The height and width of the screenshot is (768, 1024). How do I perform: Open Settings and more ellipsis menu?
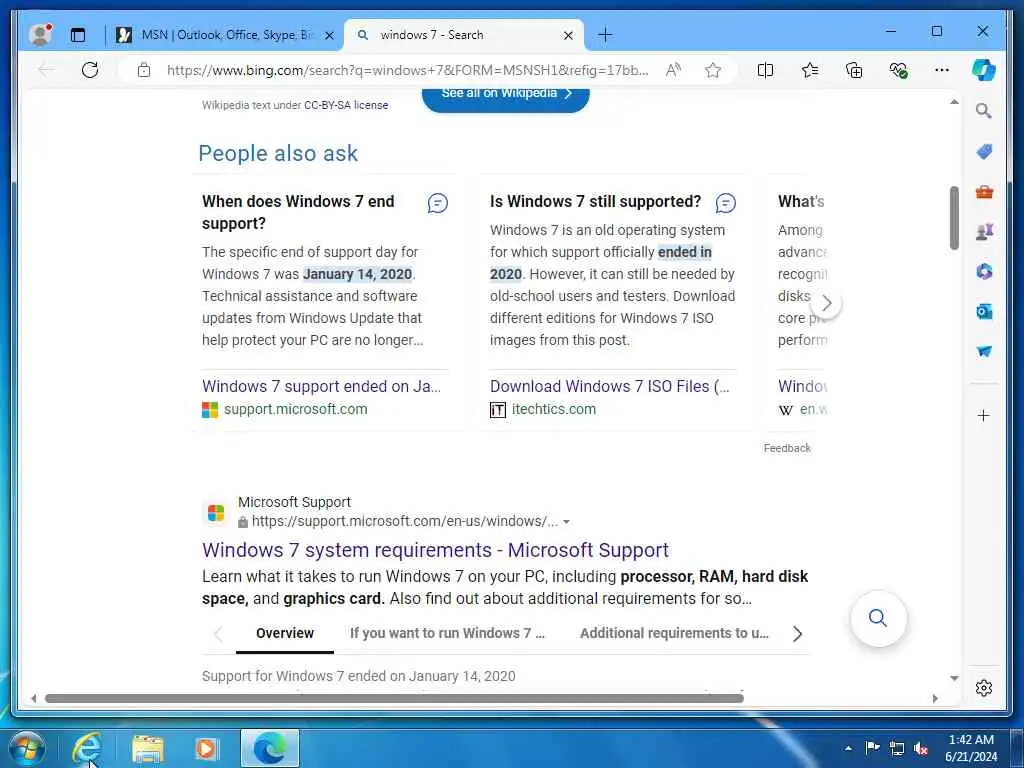click(x=942, y=70)
